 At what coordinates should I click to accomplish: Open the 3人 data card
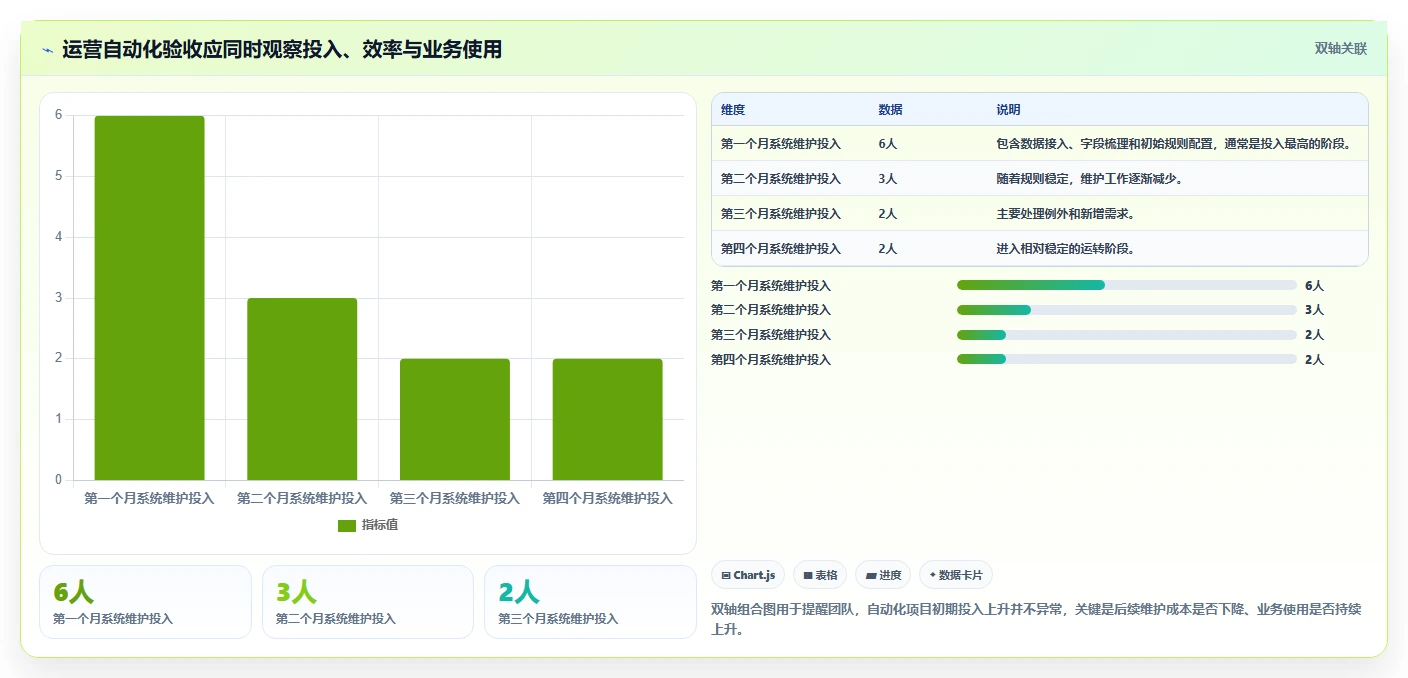(x=368, y=602)
